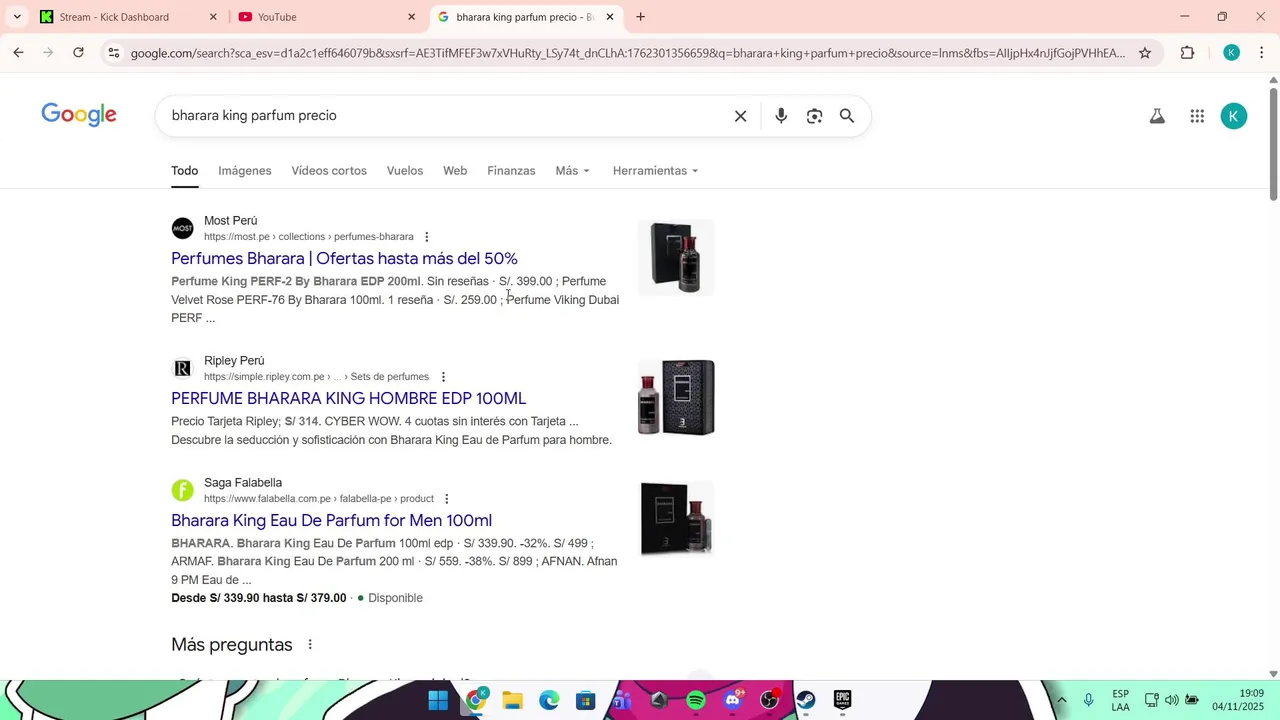Image resolution: width=1280 pixels, height=720 pixels.
Task: Bookmark this page with the star
Action: (x=1145, y=53)
